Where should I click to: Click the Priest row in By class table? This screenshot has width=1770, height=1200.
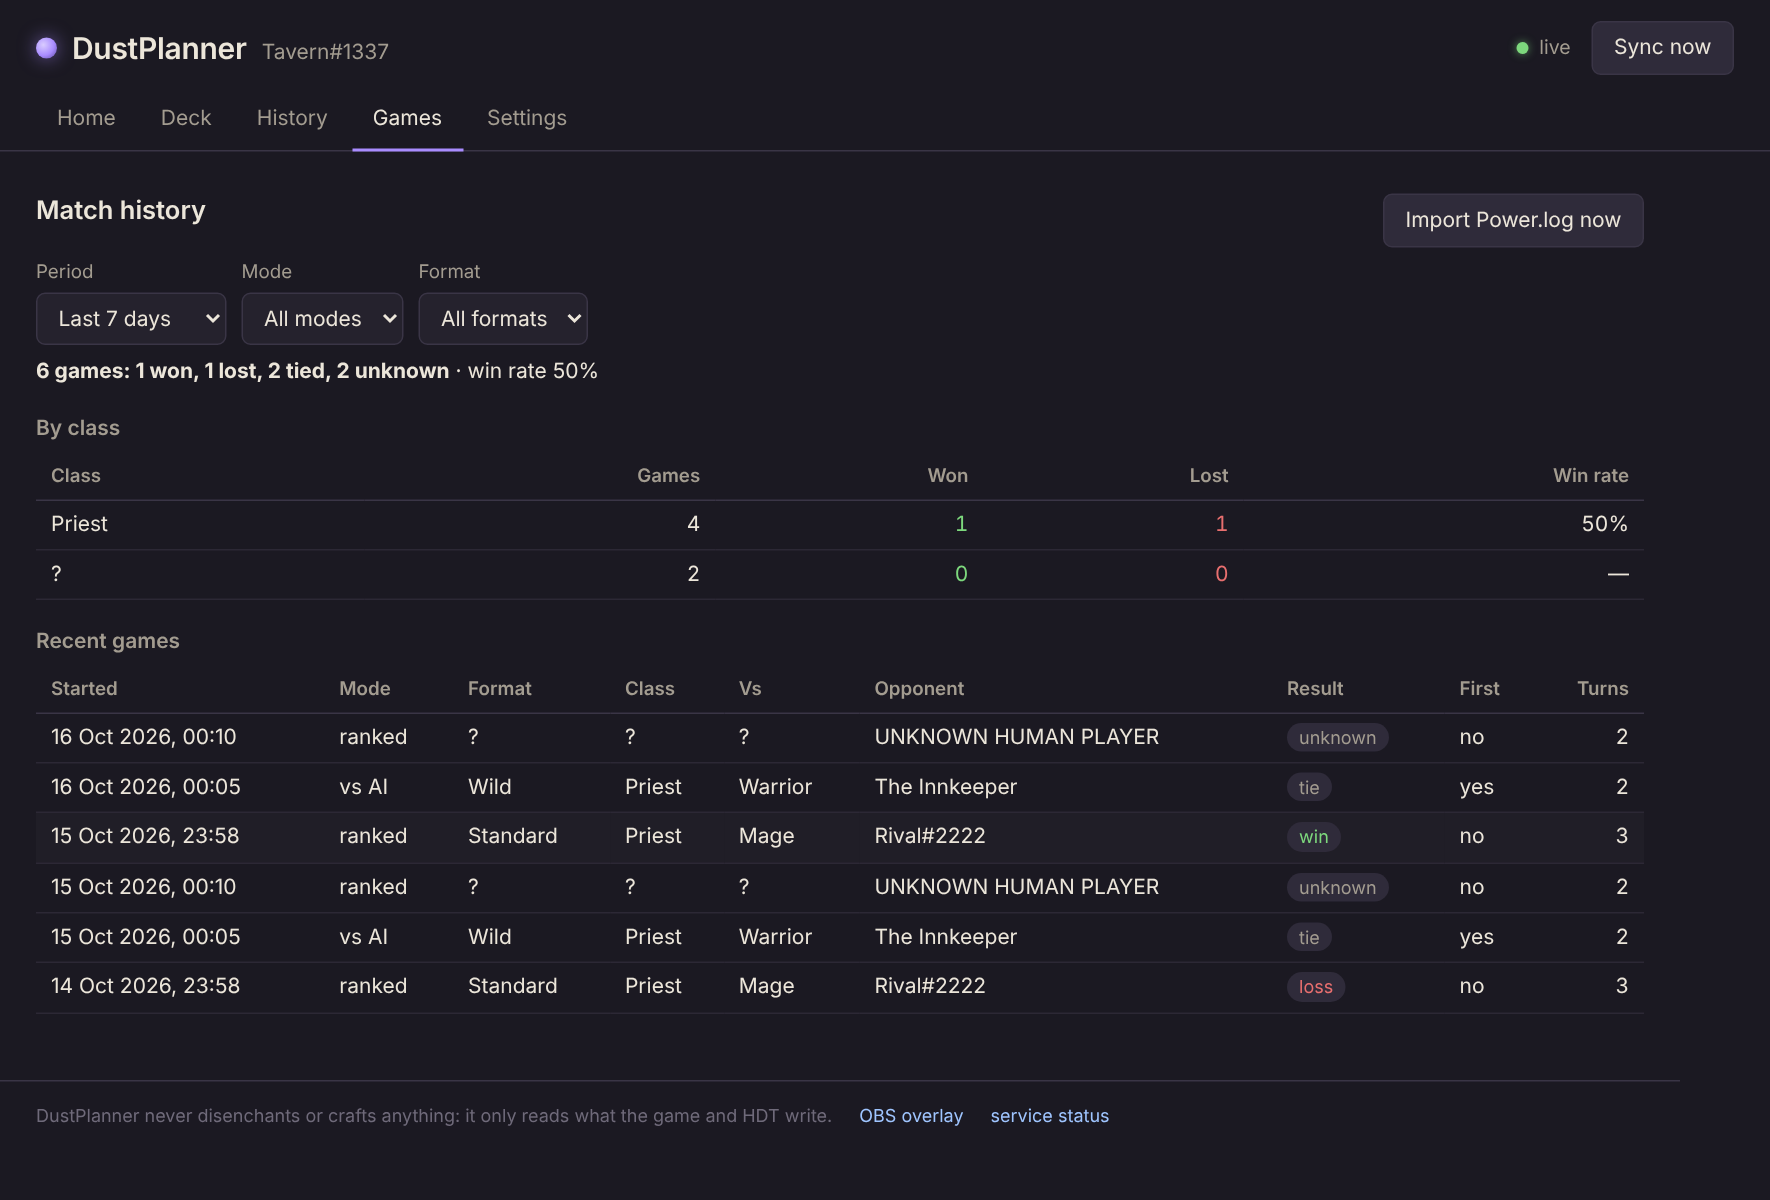pyautogui.click(x=840, y=524)
